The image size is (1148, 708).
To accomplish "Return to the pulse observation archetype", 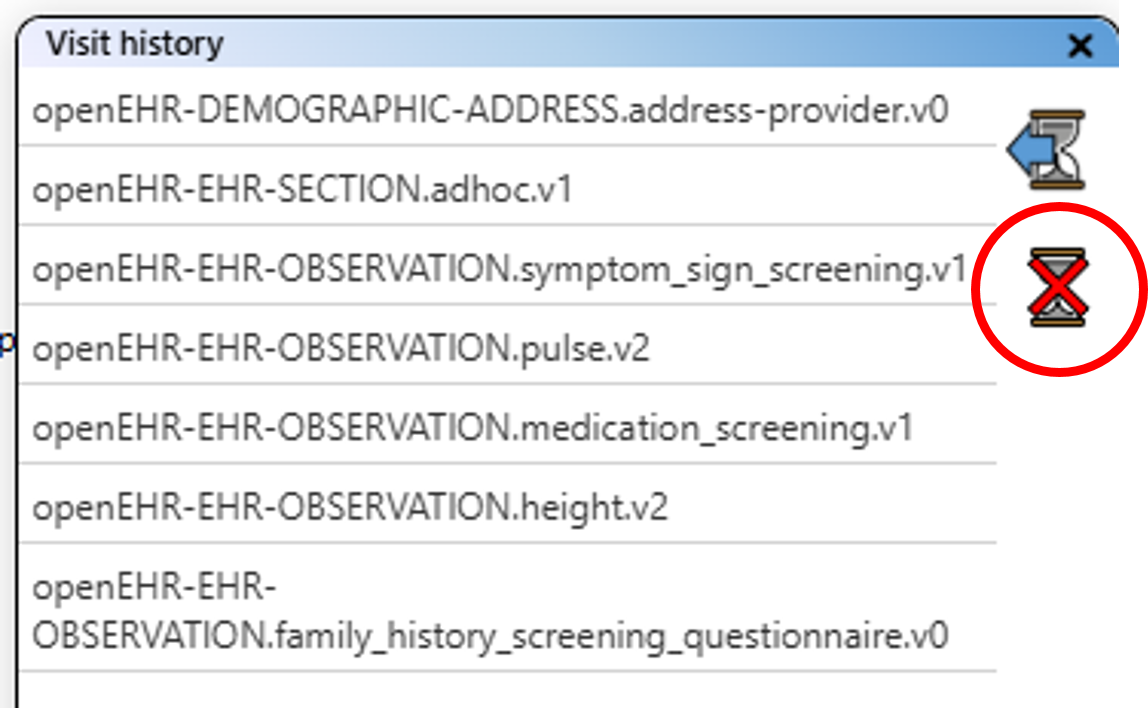I will click(x=341, y=349).
